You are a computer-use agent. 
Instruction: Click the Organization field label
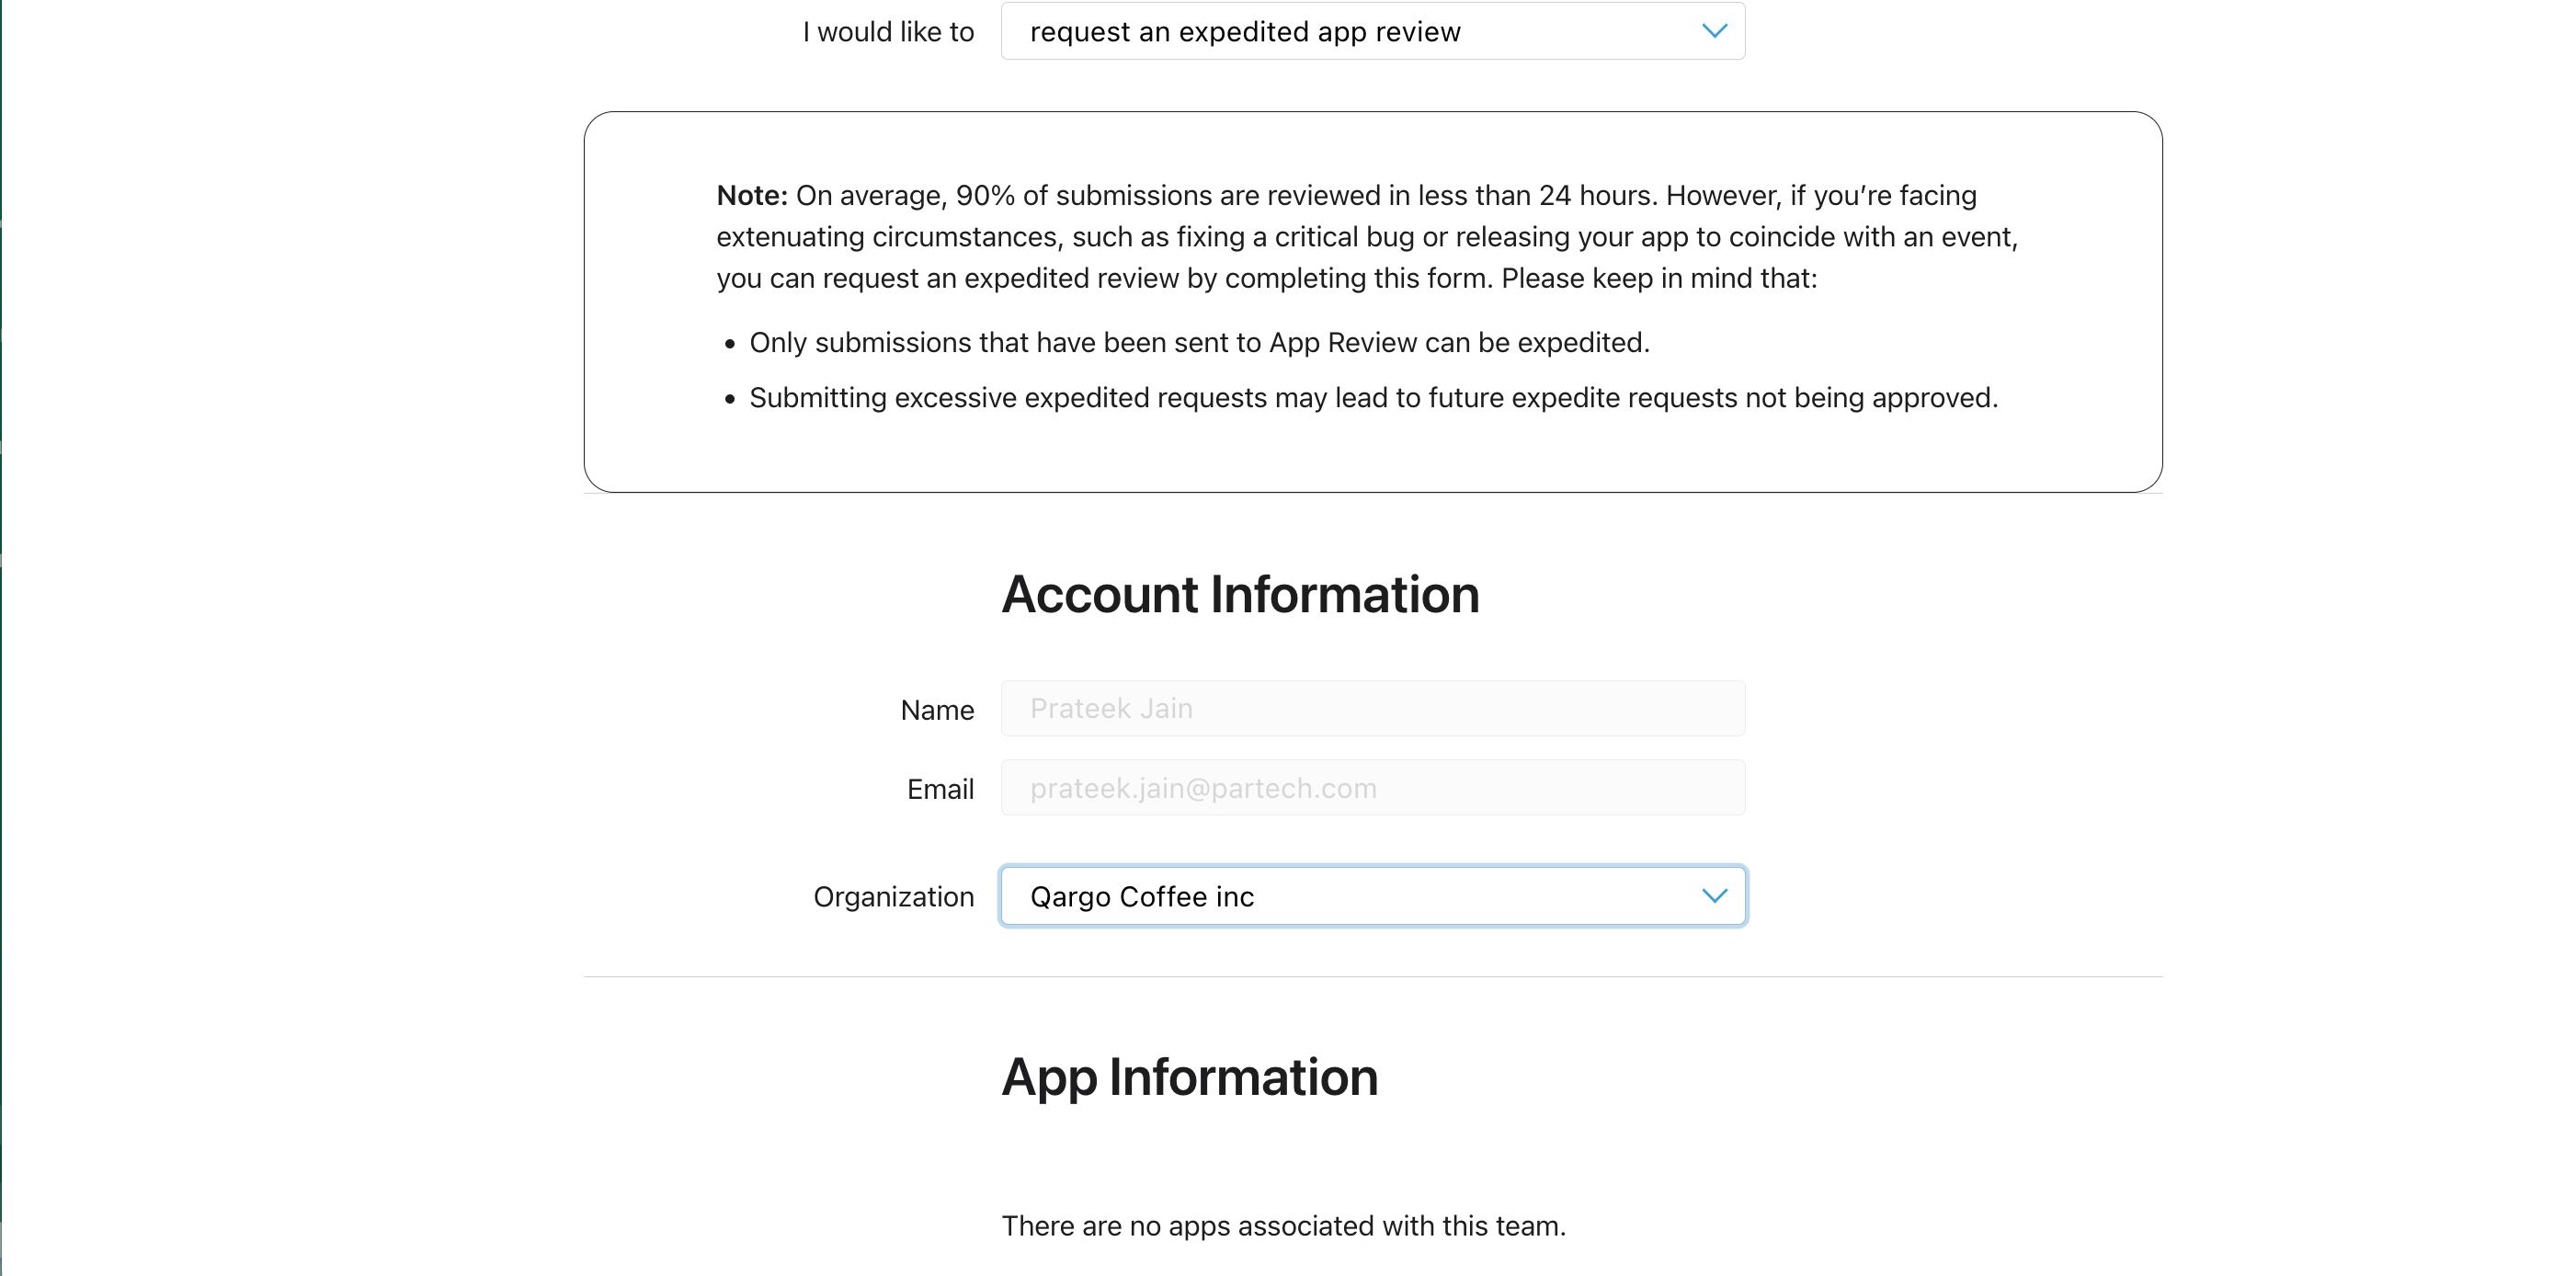tap(893, 897)
